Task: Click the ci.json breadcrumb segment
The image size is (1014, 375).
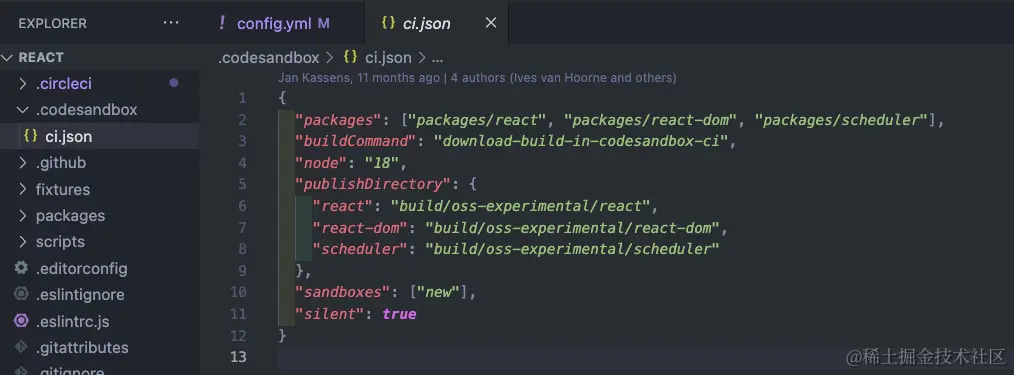Action: pos(388,58)
